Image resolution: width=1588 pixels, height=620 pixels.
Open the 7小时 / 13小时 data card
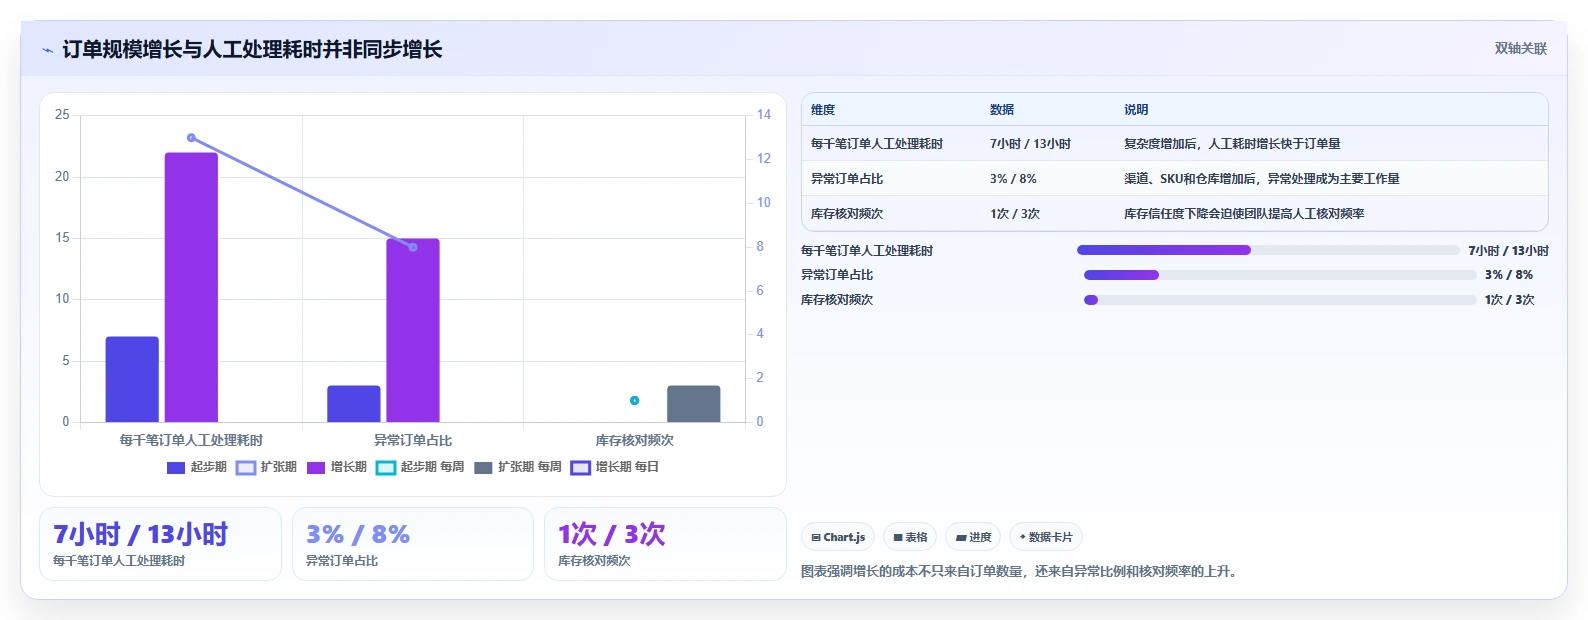click(160, 544)
